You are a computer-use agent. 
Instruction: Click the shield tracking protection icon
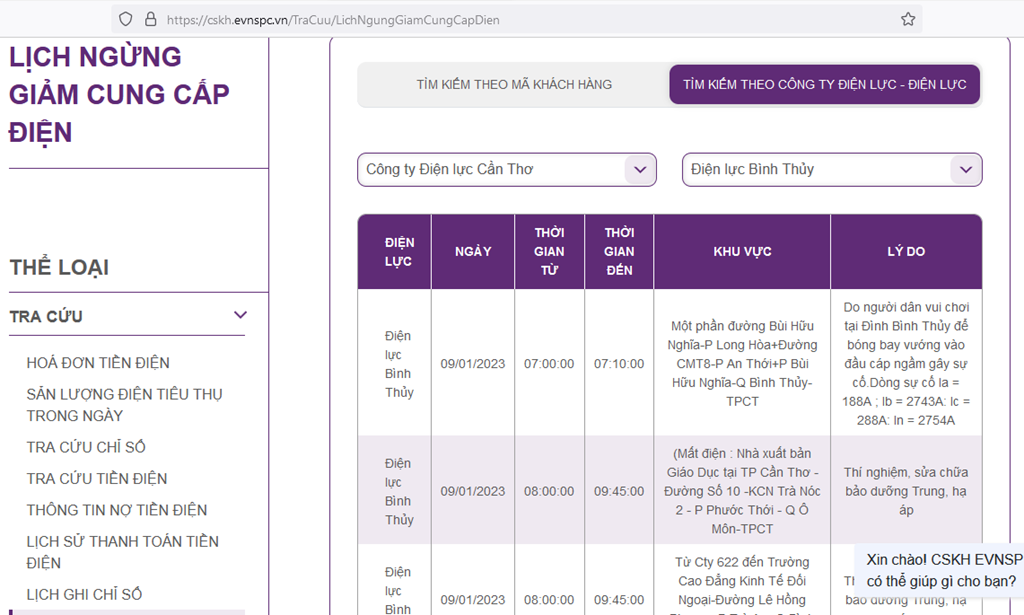pyautogui.click(x=125, y=19)
